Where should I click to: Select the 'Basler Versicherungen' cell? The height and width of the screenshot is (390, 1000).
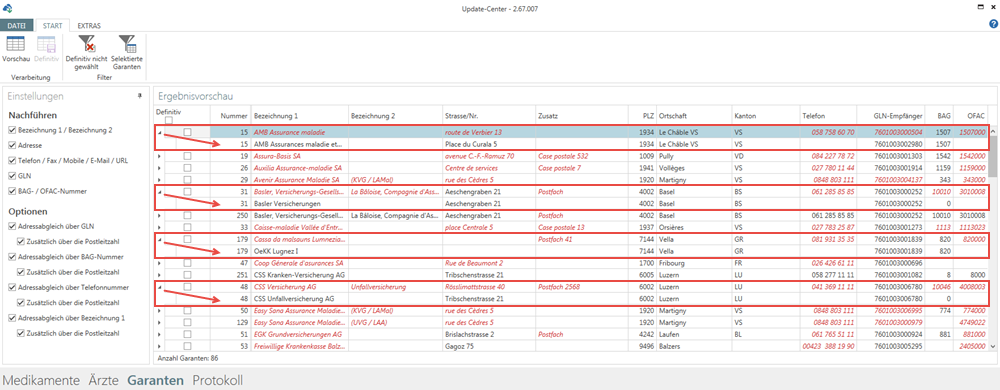click(x=300, y=203)
